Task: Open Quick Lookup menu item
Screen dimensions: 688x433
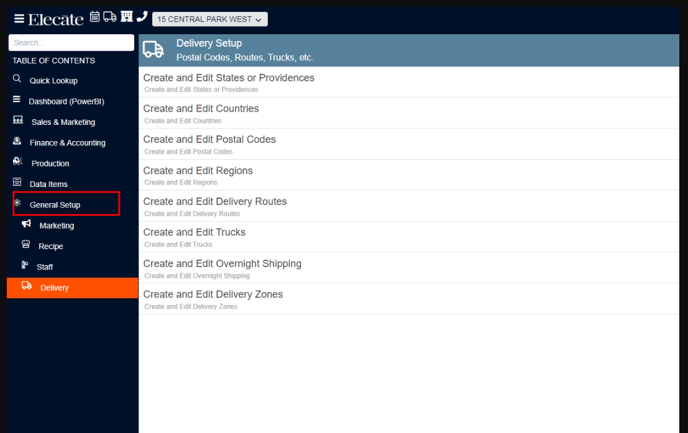Action: click(x=54, y=81)
